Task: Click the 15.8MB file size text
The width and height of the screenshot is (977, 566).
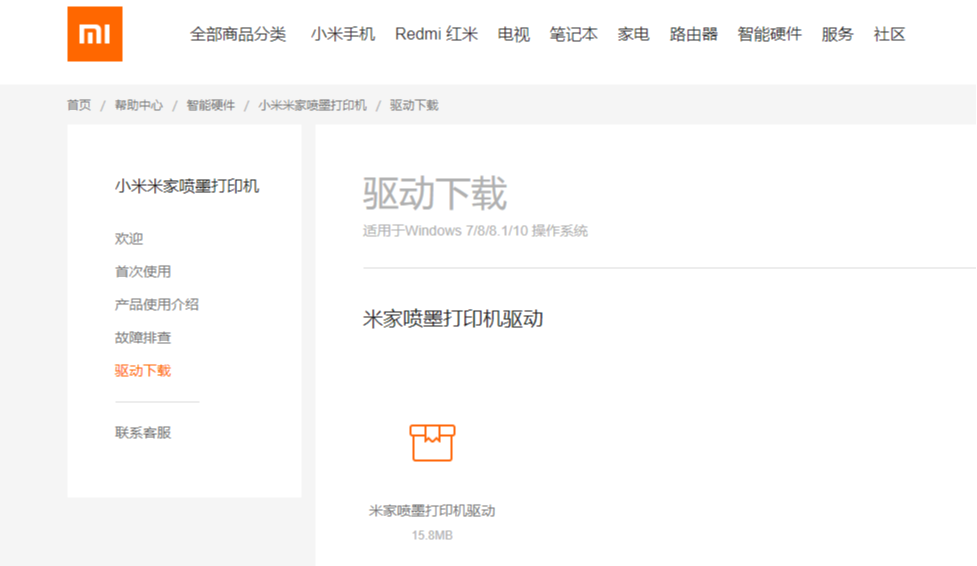Action: tap(432, 535)
